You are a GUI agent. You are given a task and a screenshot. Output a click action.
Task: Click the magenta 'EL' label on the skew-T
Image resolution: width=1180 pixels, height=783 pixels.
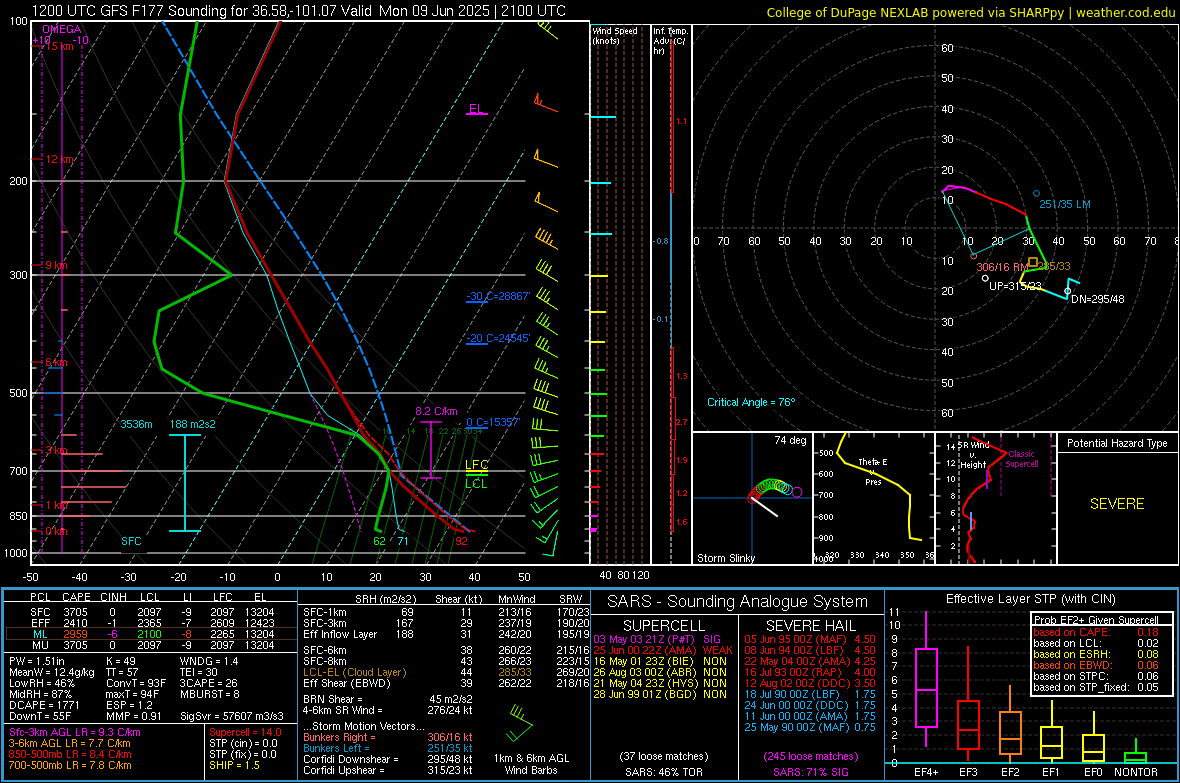pos(476,108)
